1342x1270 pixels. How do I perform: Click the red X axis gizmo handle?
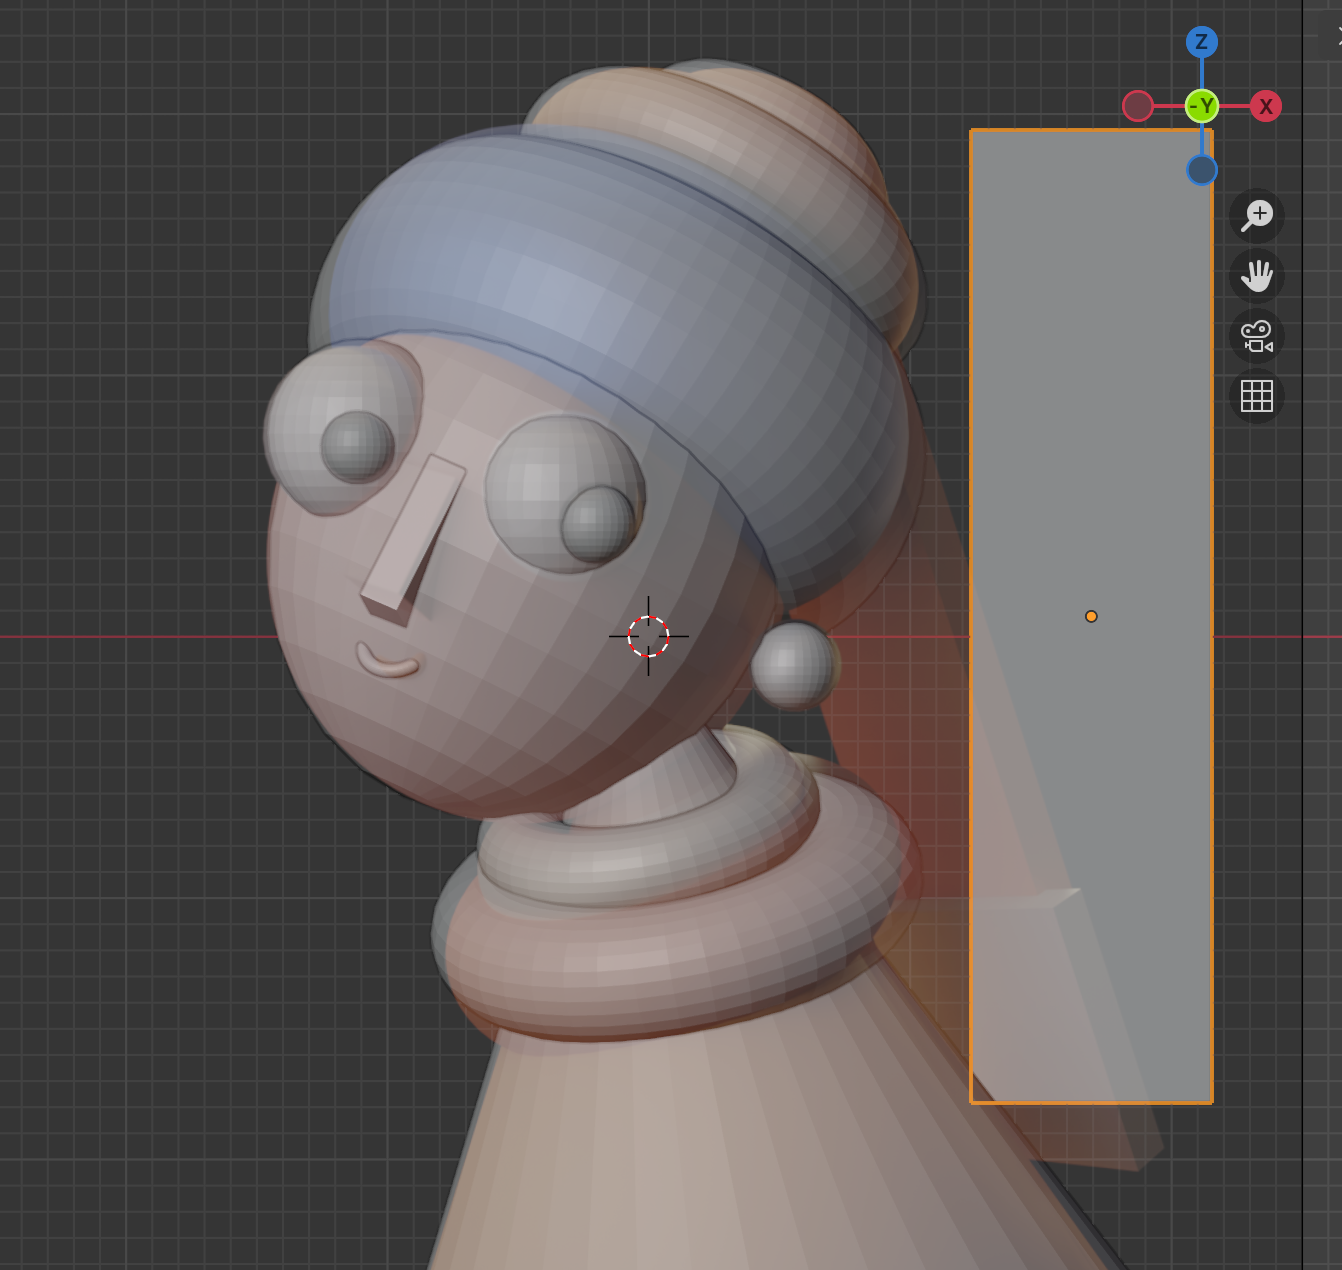tap(1266, 106)
